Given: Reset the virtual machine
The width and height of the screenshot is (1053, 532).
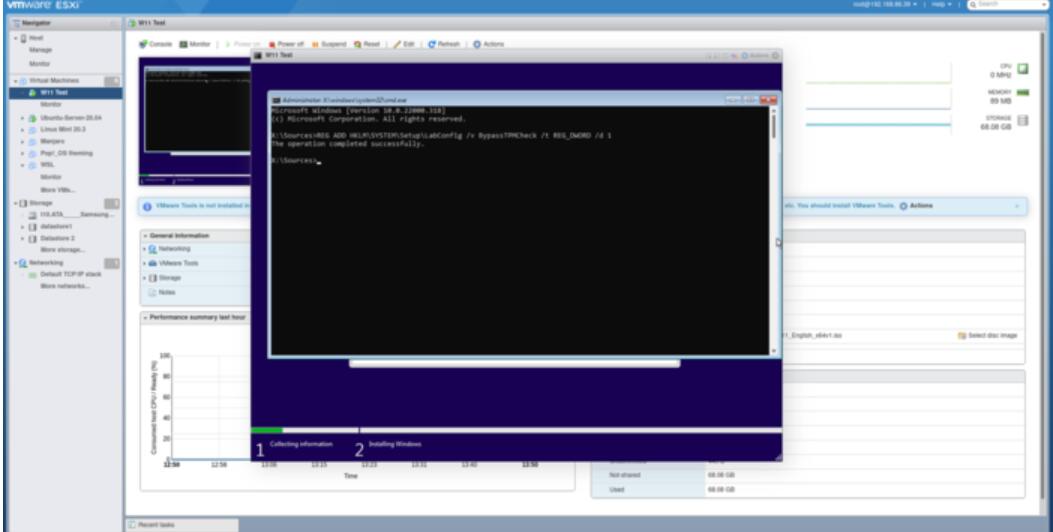Looking at the screenshot, I should coord(367,44).
